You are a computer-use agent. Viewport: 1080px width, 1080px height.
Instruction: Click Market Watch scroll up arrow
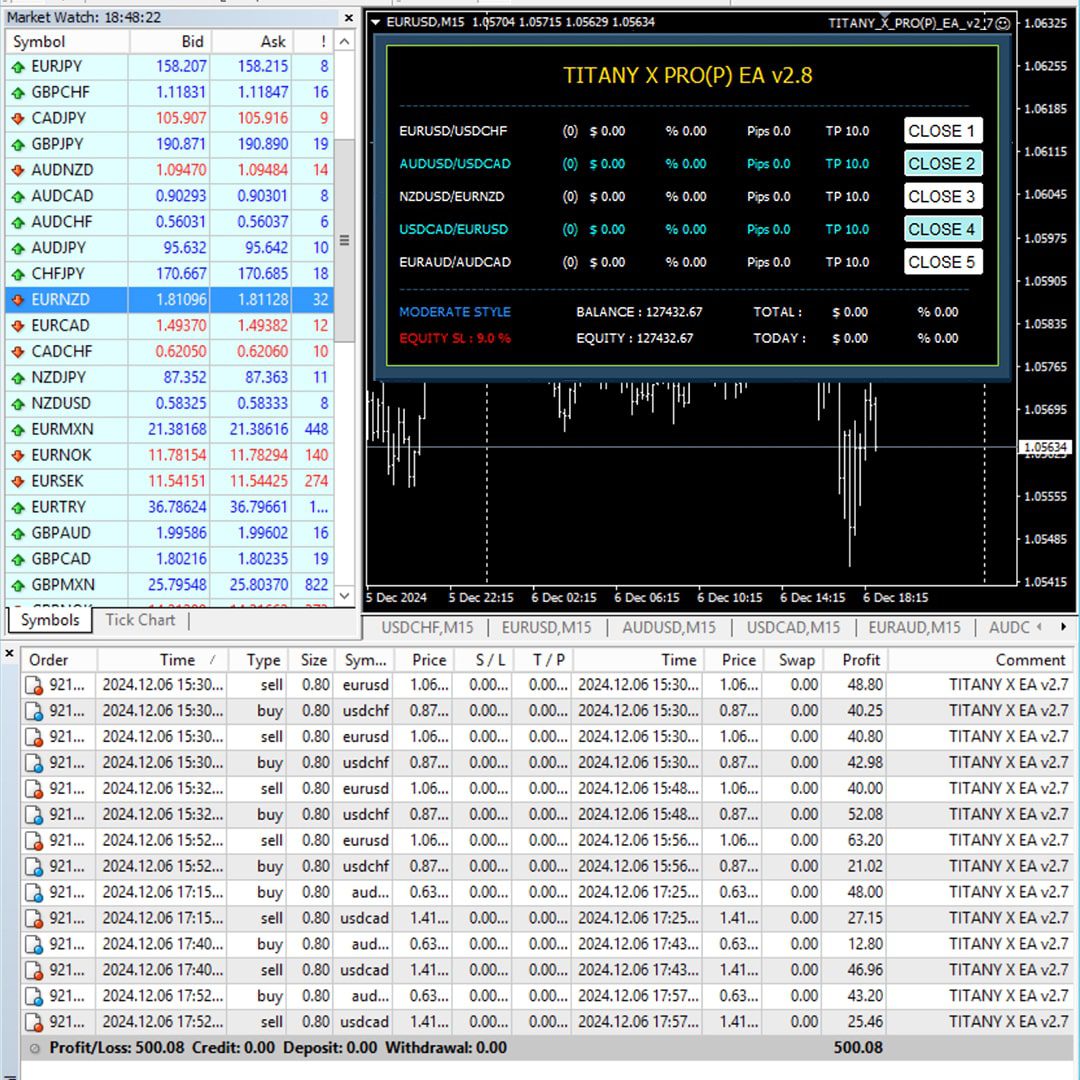(x=345, y=42)
